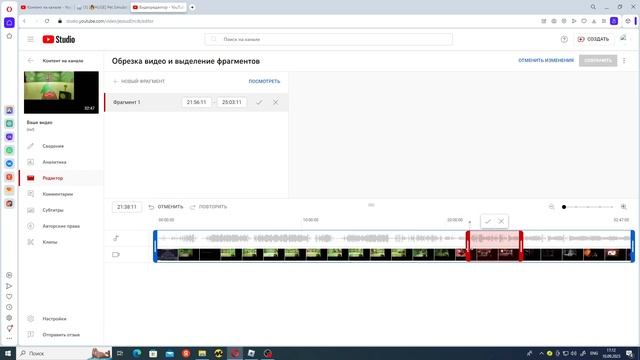The width and height of the screenshot is (640, 360).
Task: Click the current time field 21:38:11
Action: tap(127, 207)
